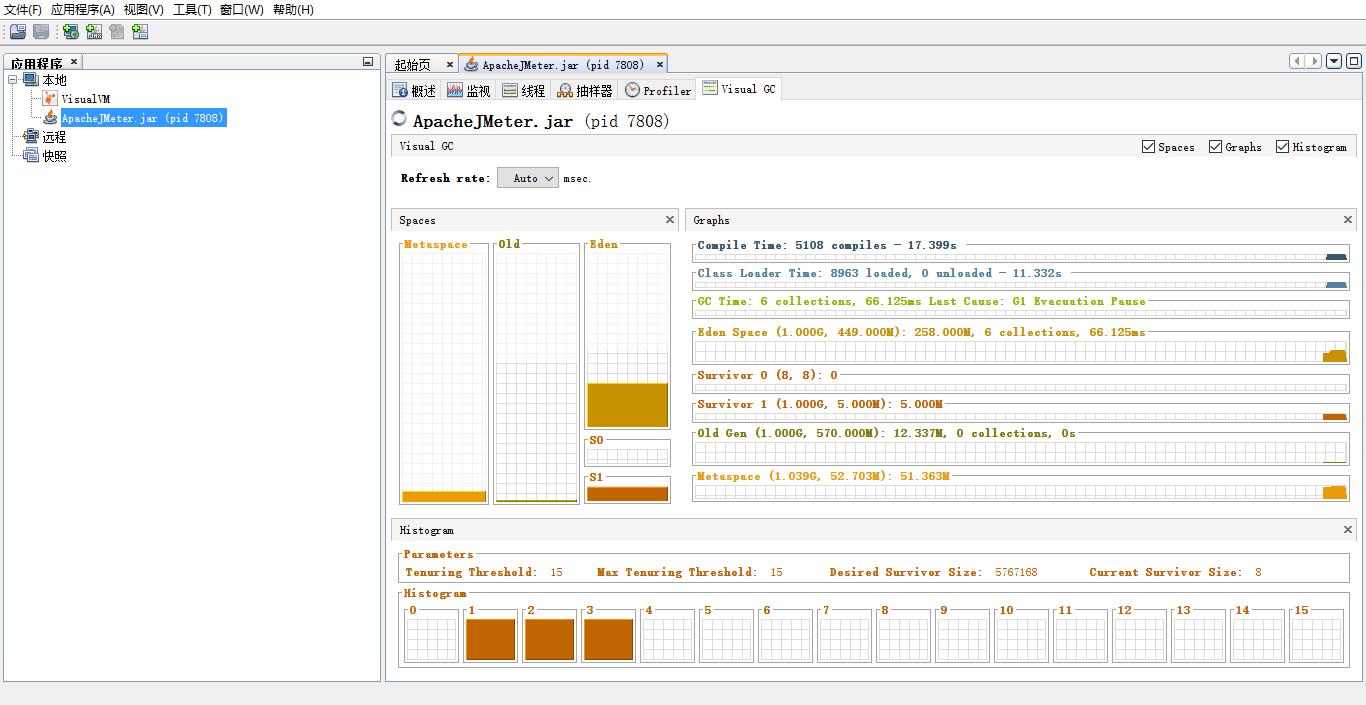The image size is (1366, 705).
Task: Open the 工具(T) menu
Action: [193, 10]
